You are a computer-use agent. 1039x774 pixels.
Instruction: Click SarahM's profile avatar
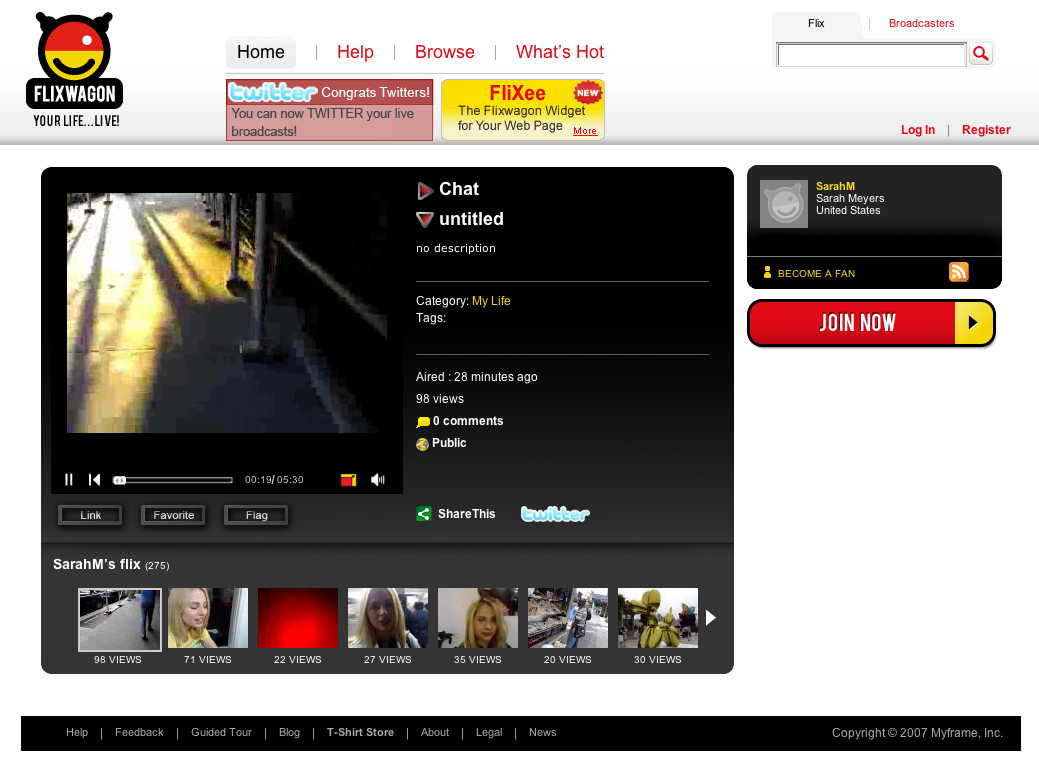(784, 204)
